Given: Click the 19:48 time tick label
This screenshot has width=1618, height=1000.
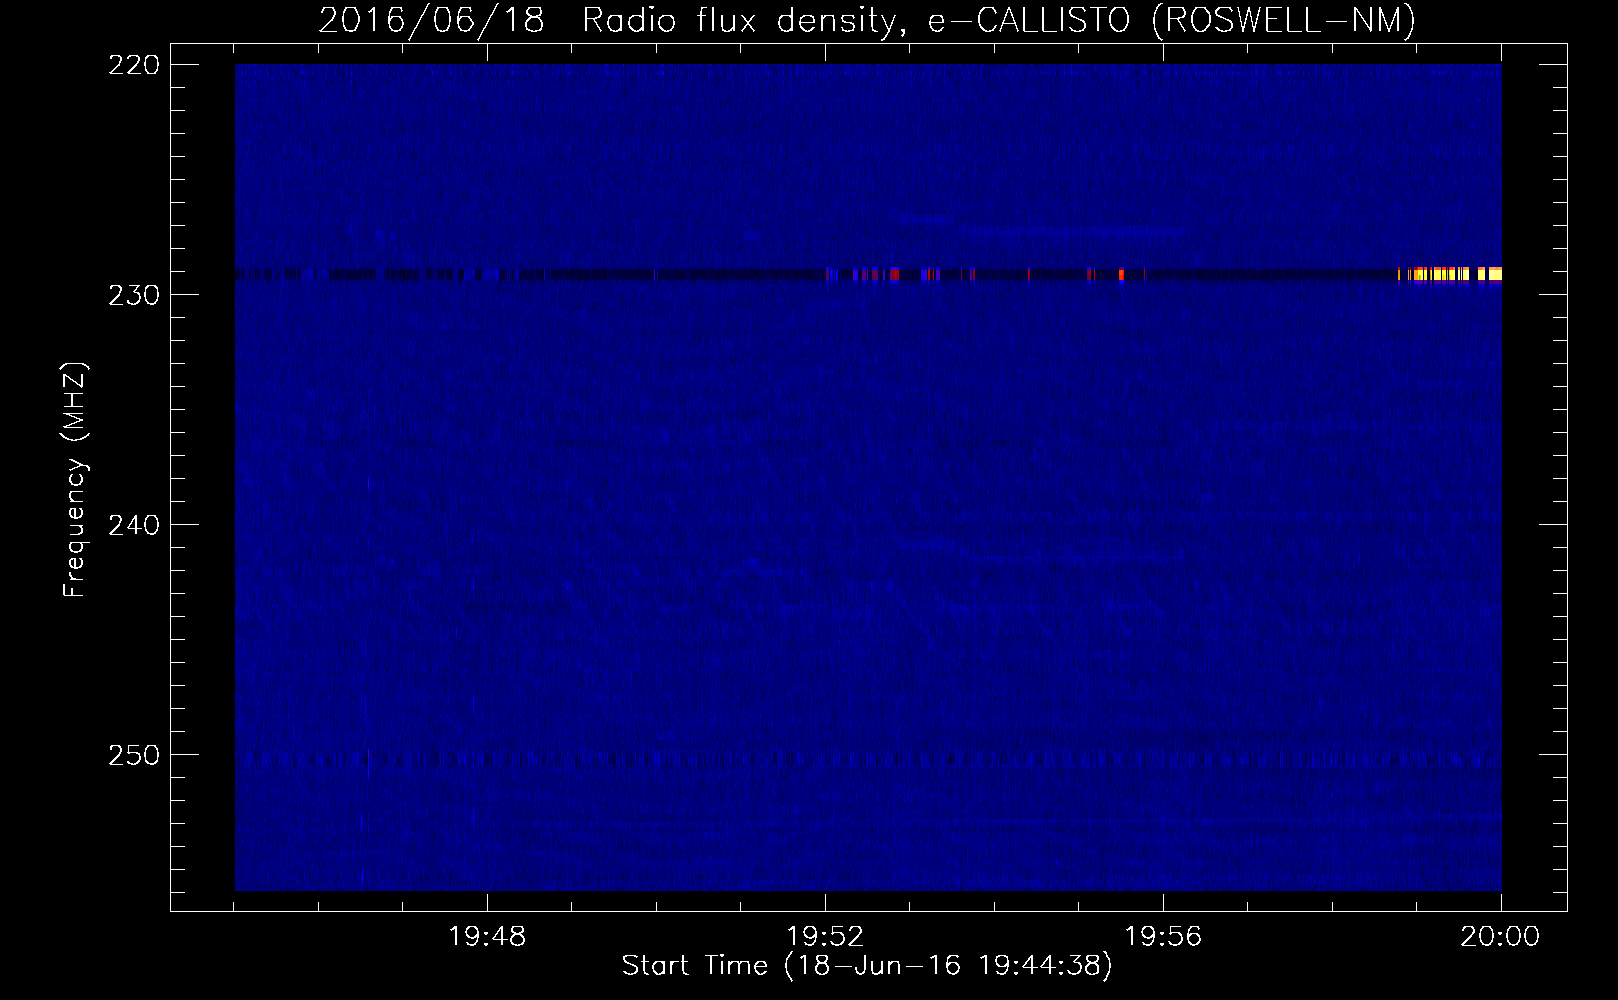Looking at the screenshot, I should [x=487, y=937].
